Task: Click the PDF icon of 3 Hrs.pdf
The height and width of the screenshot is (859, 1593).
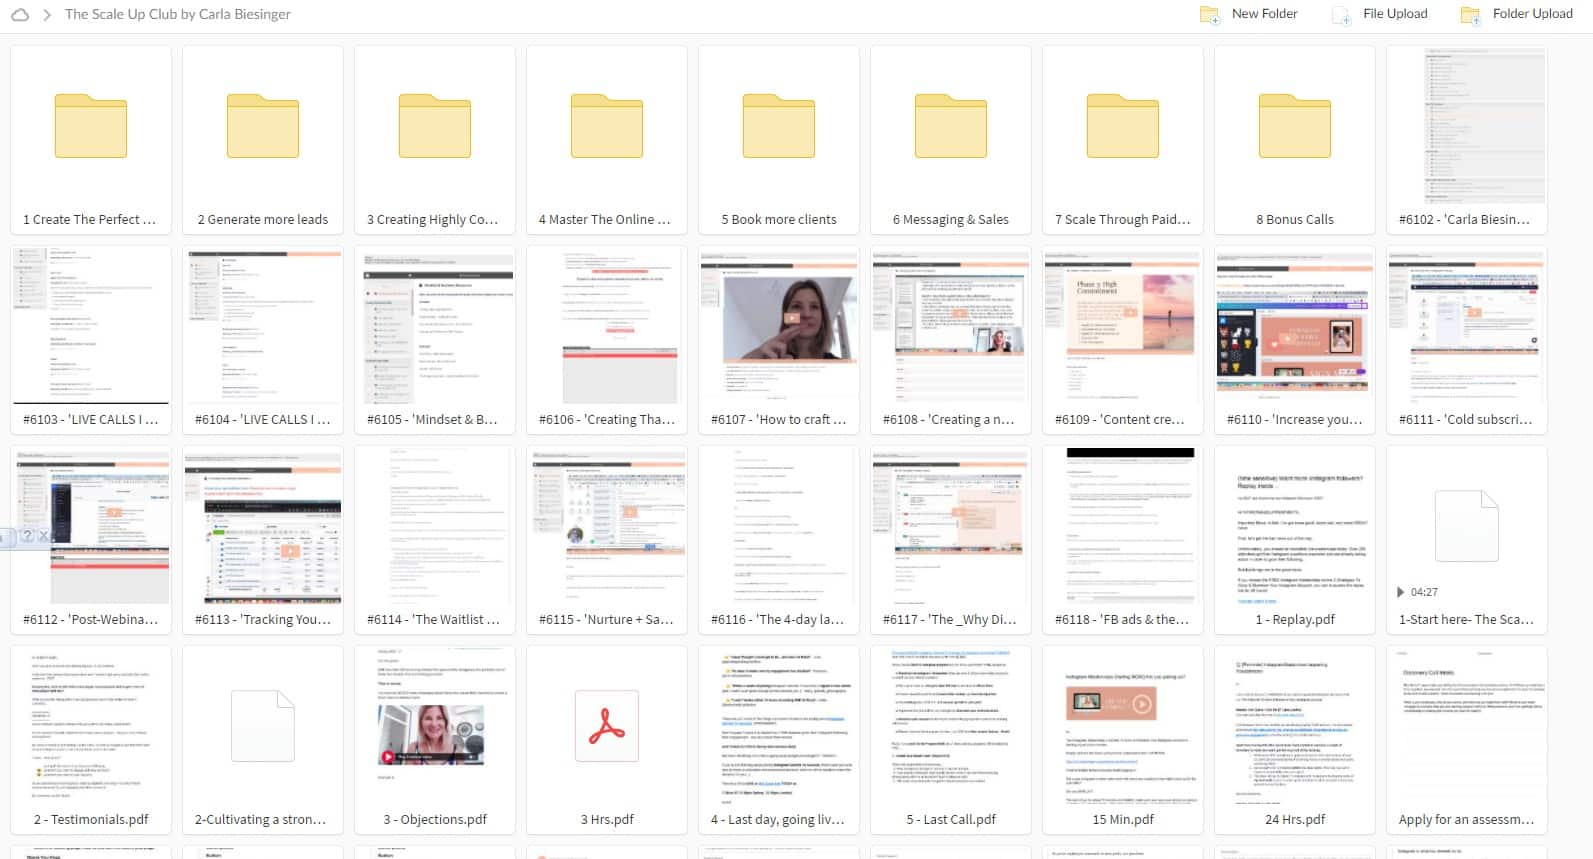Action: [x=606, y=726]
